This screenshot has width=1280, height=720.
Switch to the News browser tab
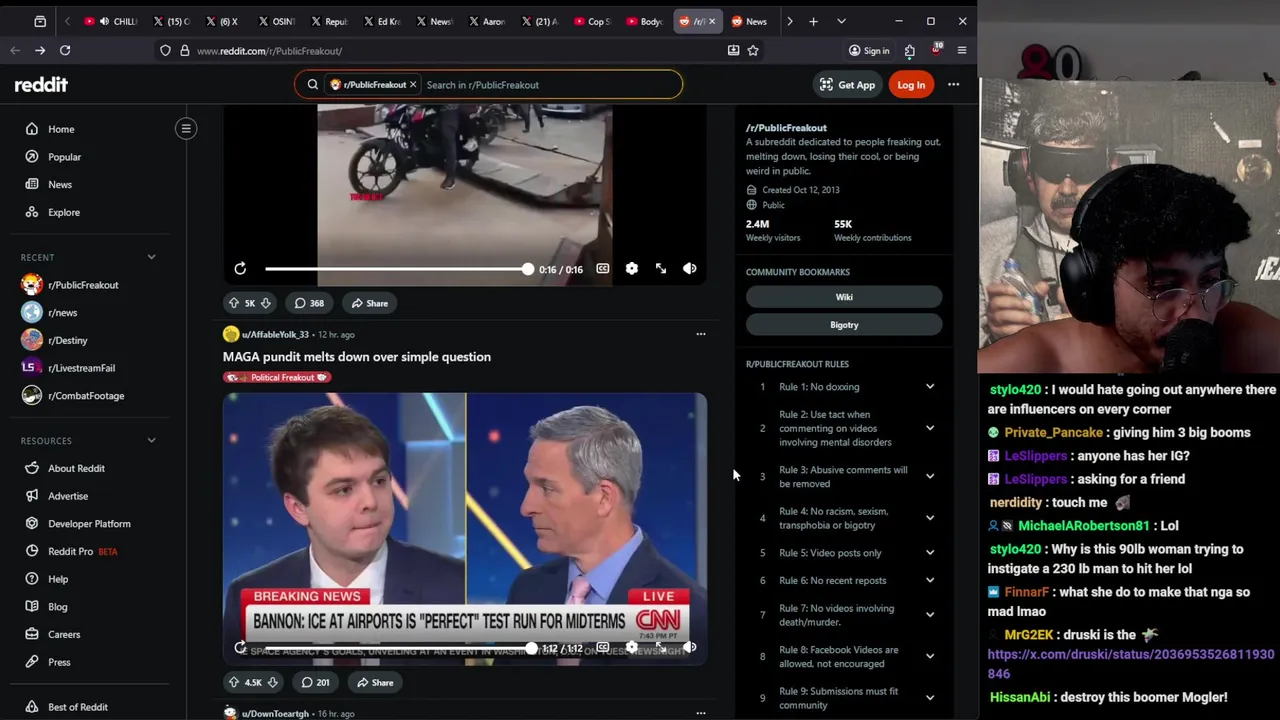click(x=749, y=21)
